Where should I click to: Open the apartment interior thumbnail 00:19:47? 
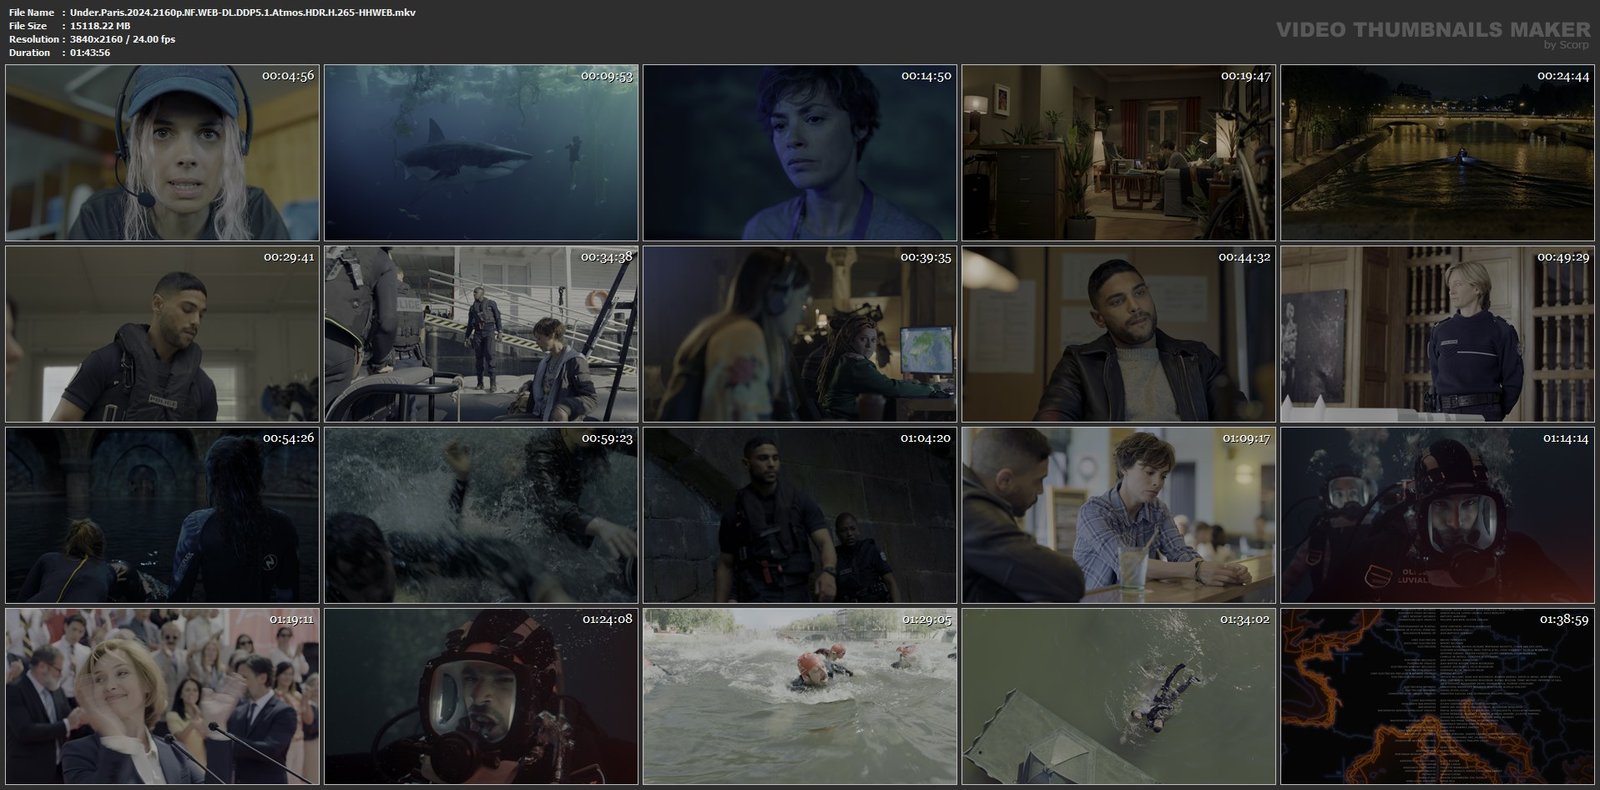click(x=1119, y=153)
